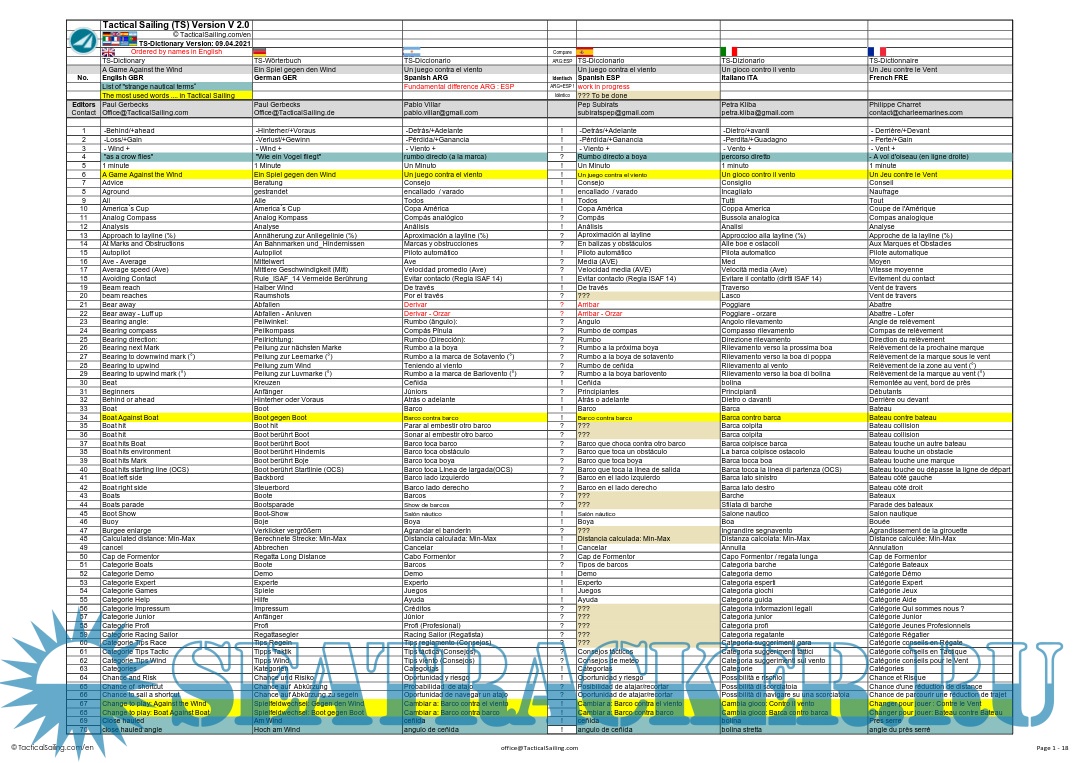Viewport: 1080px width, 763px height.
Task: Click the 'Page 1 - 18' footer indicator
Action: point(1052,747)
